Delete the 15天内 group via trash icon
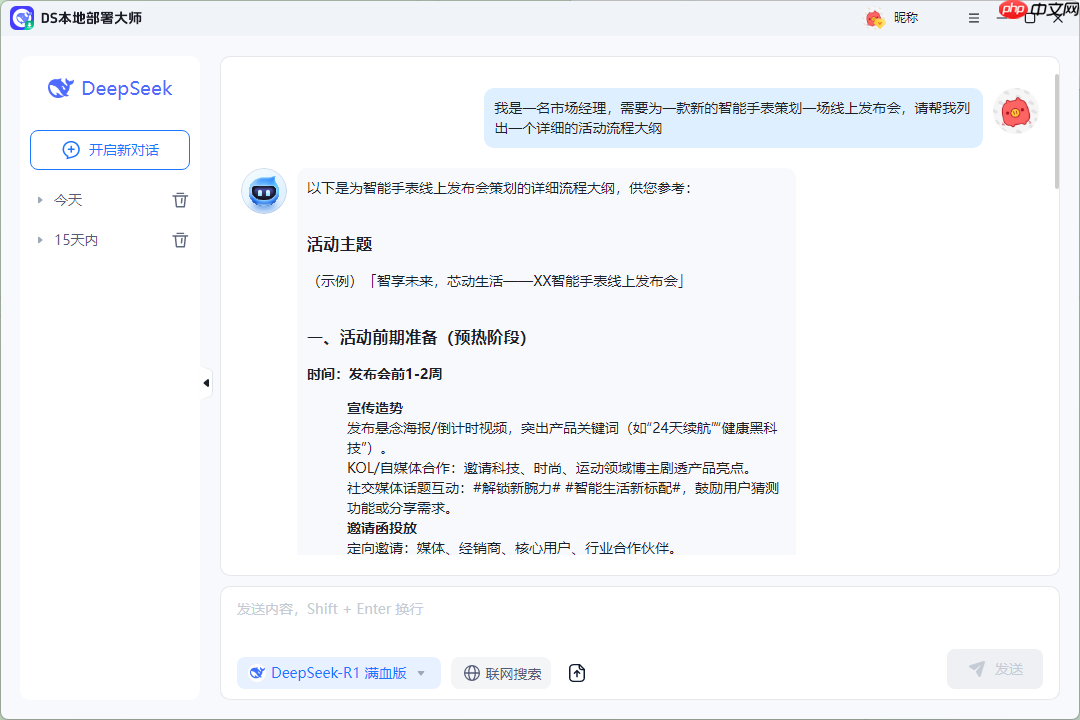Image resolution: width=1080 pixels, height=720 pixels. coord(180,239)
